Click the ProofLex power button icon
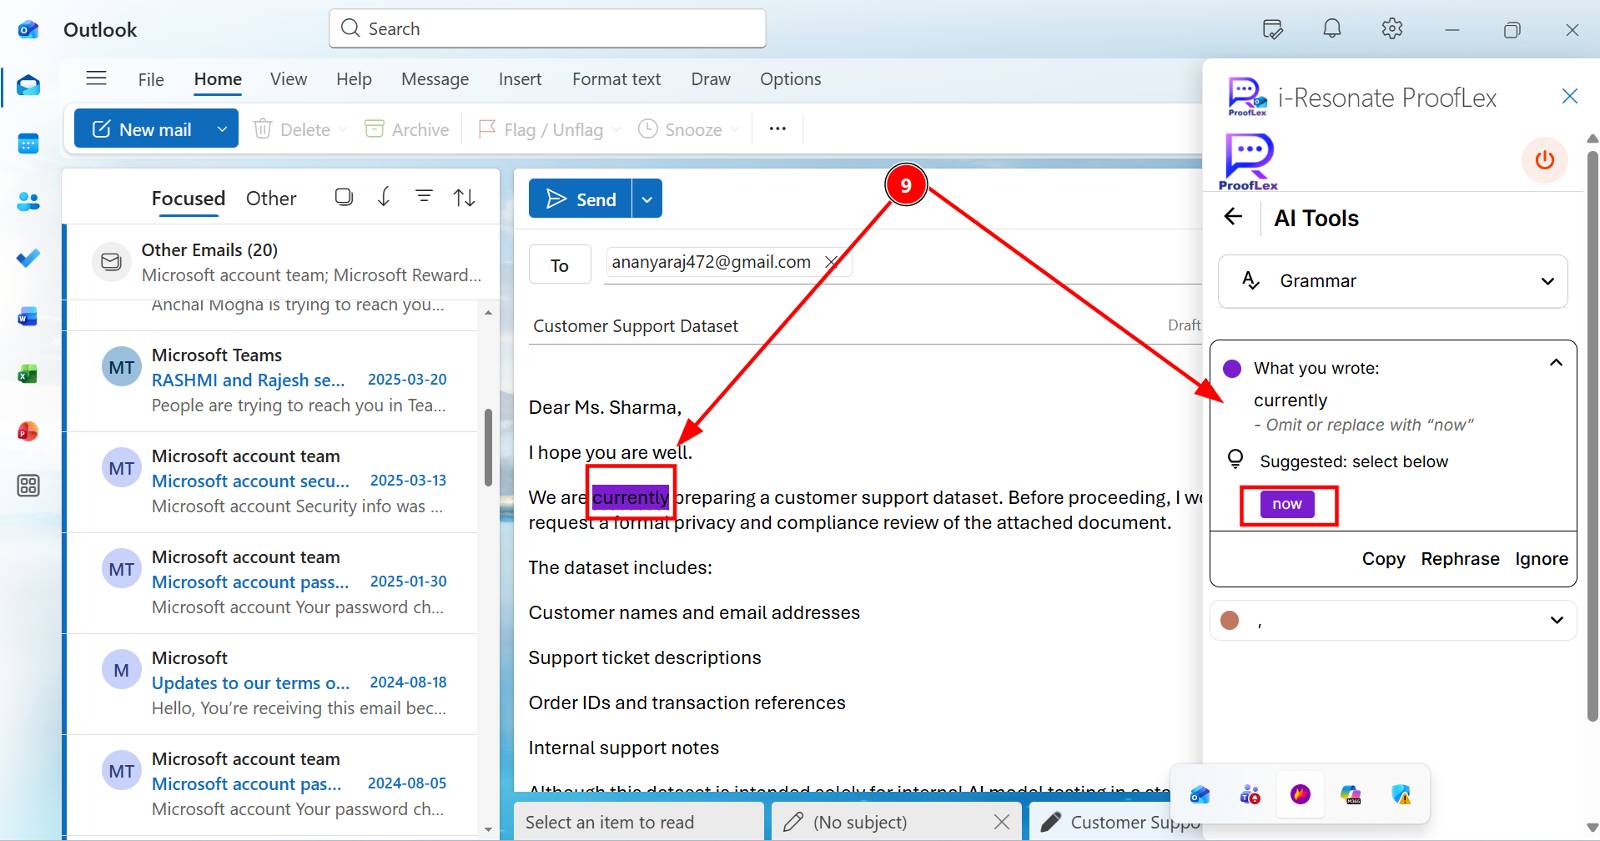The height and width of the screenshot is (841, 1600). [1544, 160]
